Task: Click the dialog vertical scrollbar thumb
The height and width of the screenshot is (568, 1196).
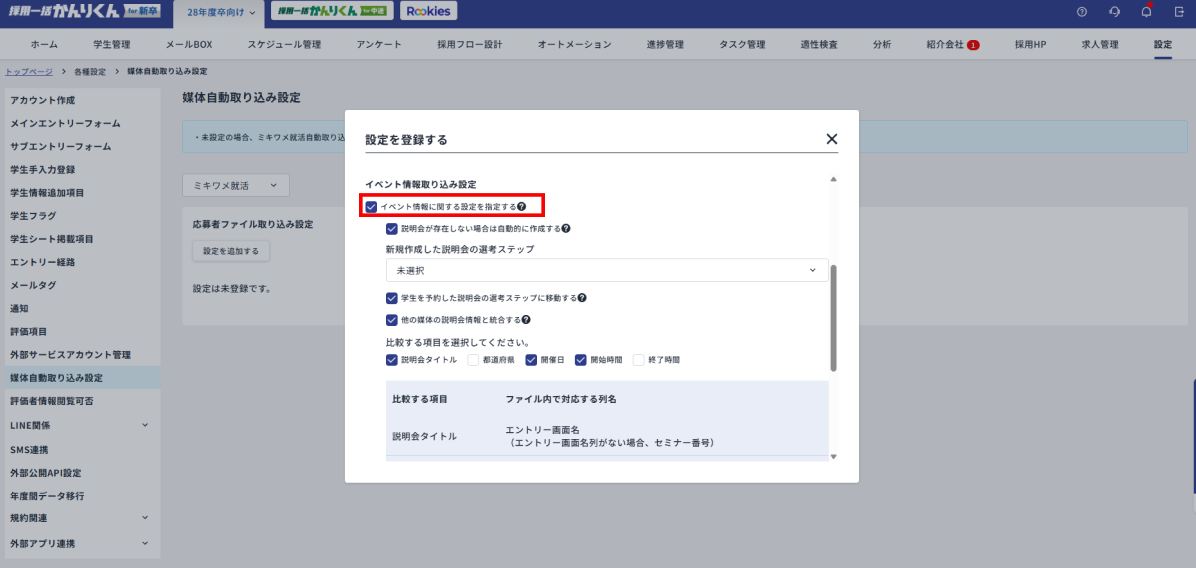Action: [833, 318]
